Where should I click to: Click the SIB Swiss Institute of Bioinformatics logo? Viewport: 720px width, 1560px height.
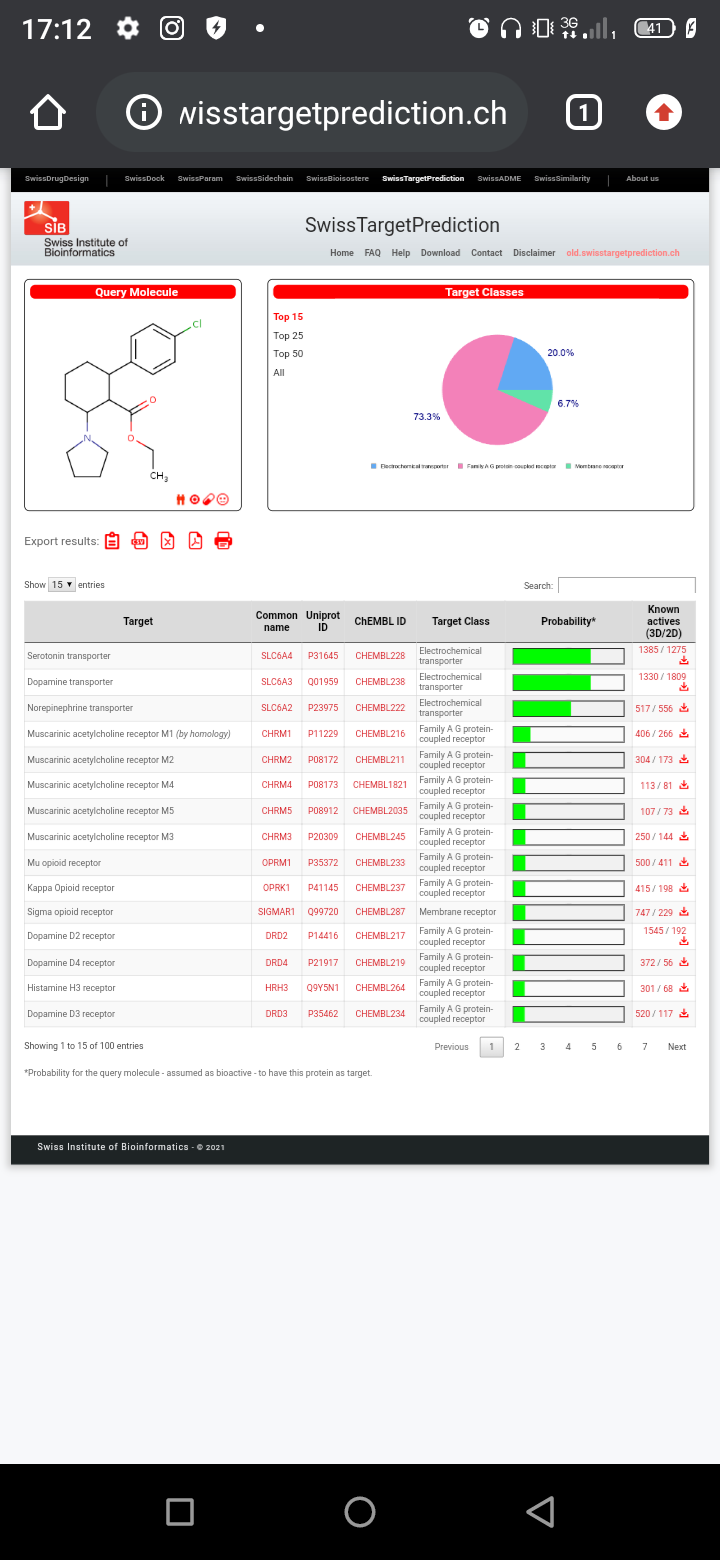tap(76, 229)
